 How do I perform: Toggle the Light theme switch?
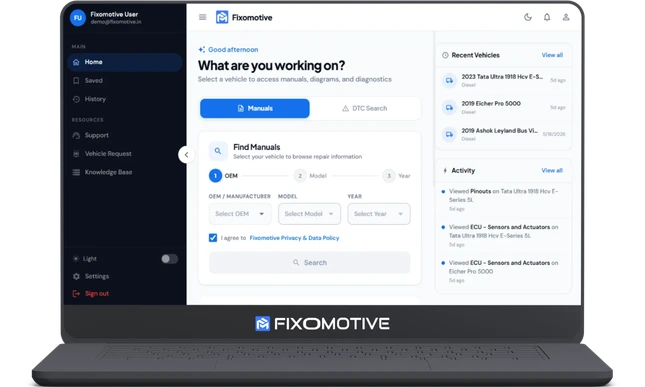[x=169, y=259]
